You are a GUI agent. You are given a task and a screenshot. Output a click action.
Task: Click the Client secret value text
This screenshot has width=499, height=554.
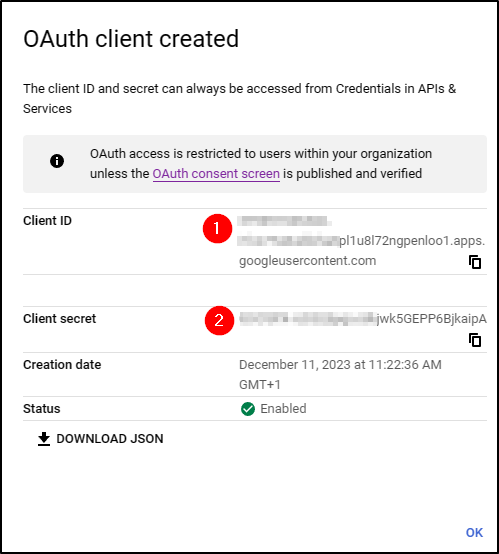[363, 318]
